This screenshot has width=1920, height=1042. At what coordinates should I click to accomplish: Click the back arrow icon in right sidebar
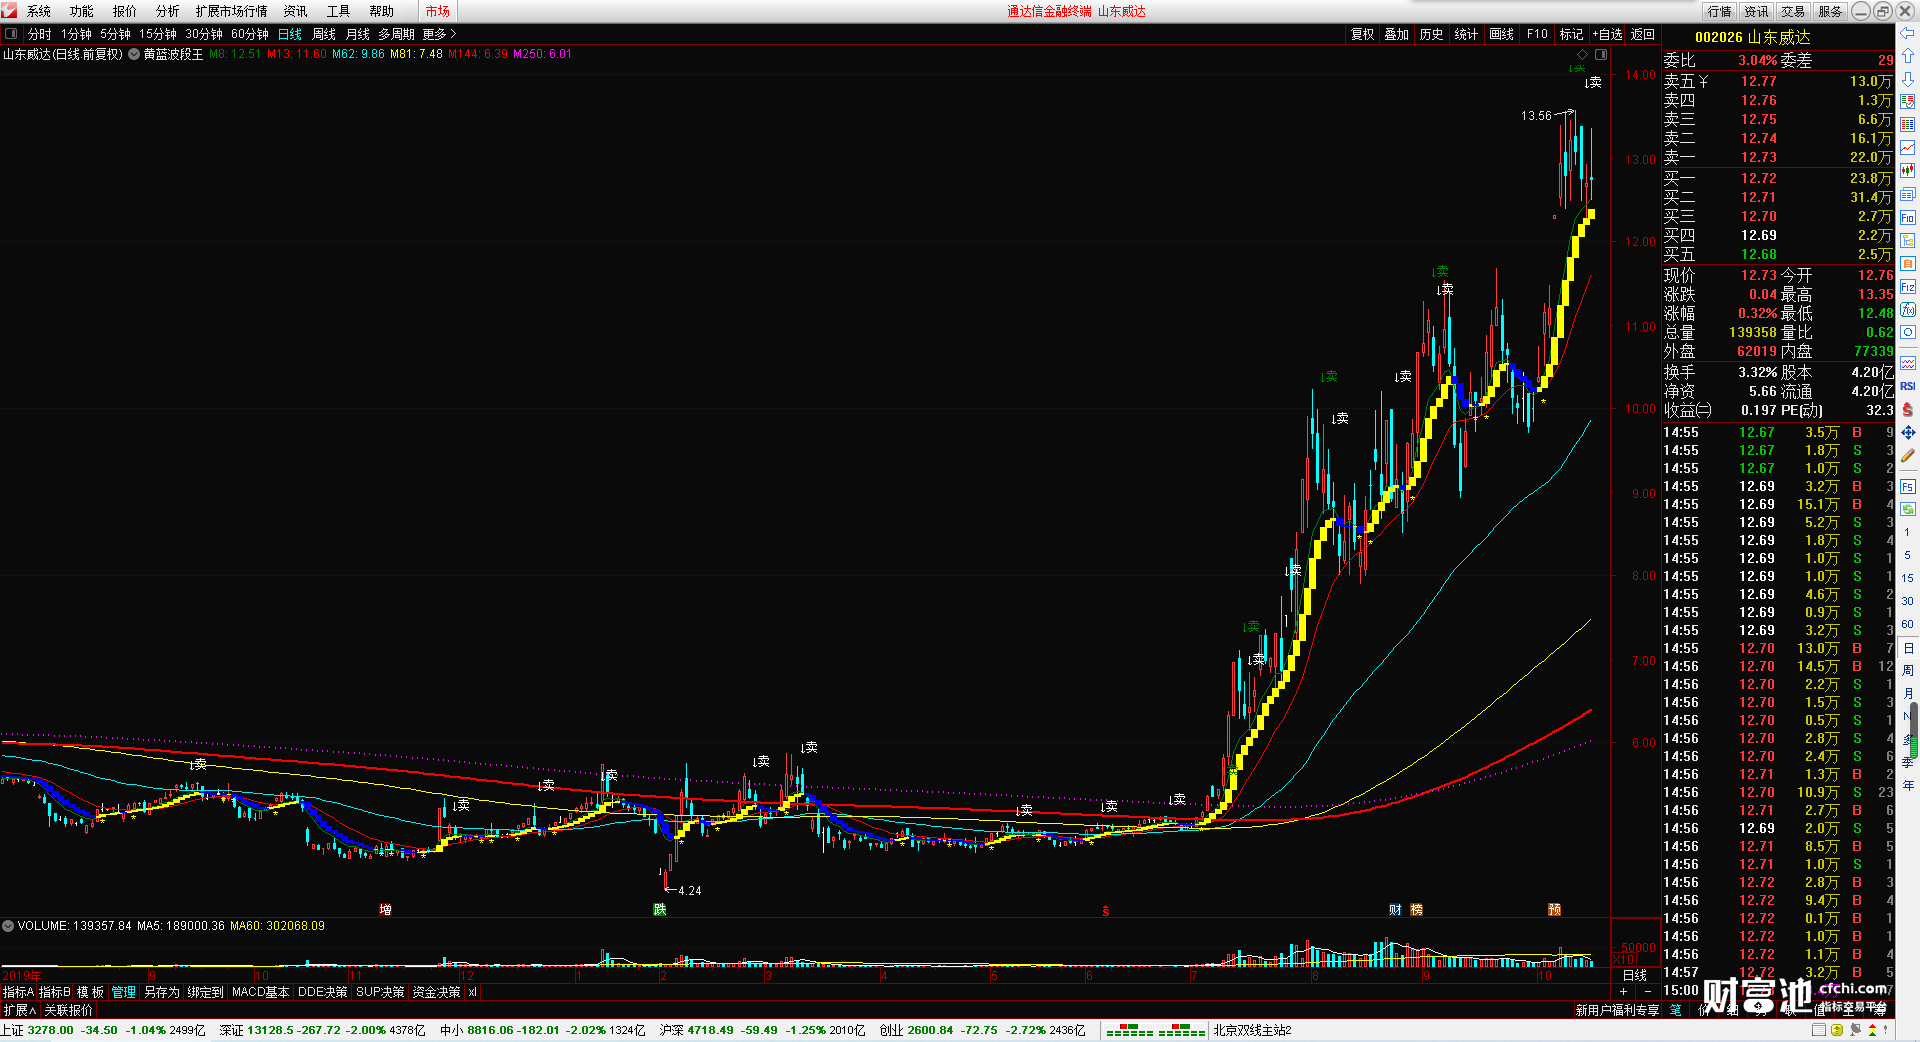[1908, 33]
